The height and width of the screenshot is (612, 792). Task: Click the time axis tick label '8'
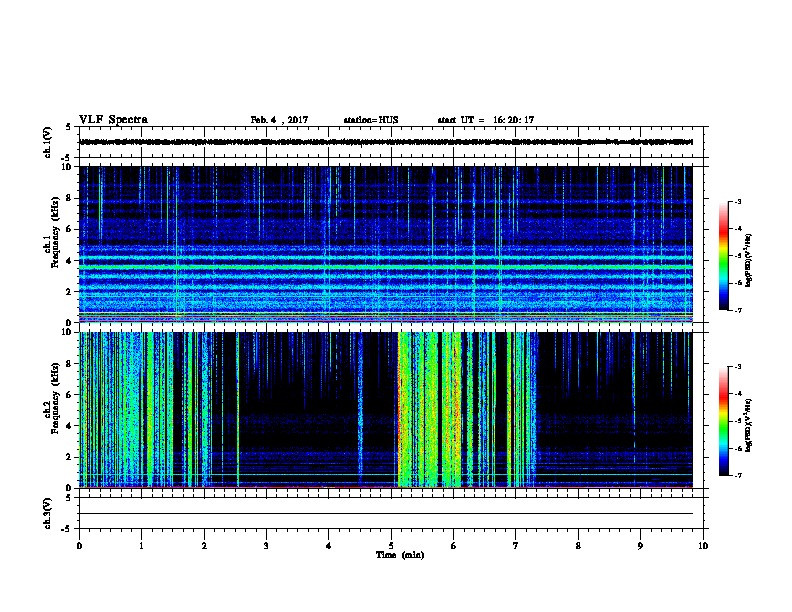tap(578, 545)
